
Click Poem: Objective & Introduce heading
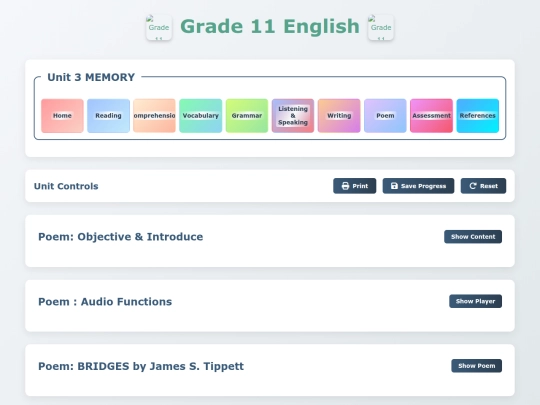[x=121, y=237]
